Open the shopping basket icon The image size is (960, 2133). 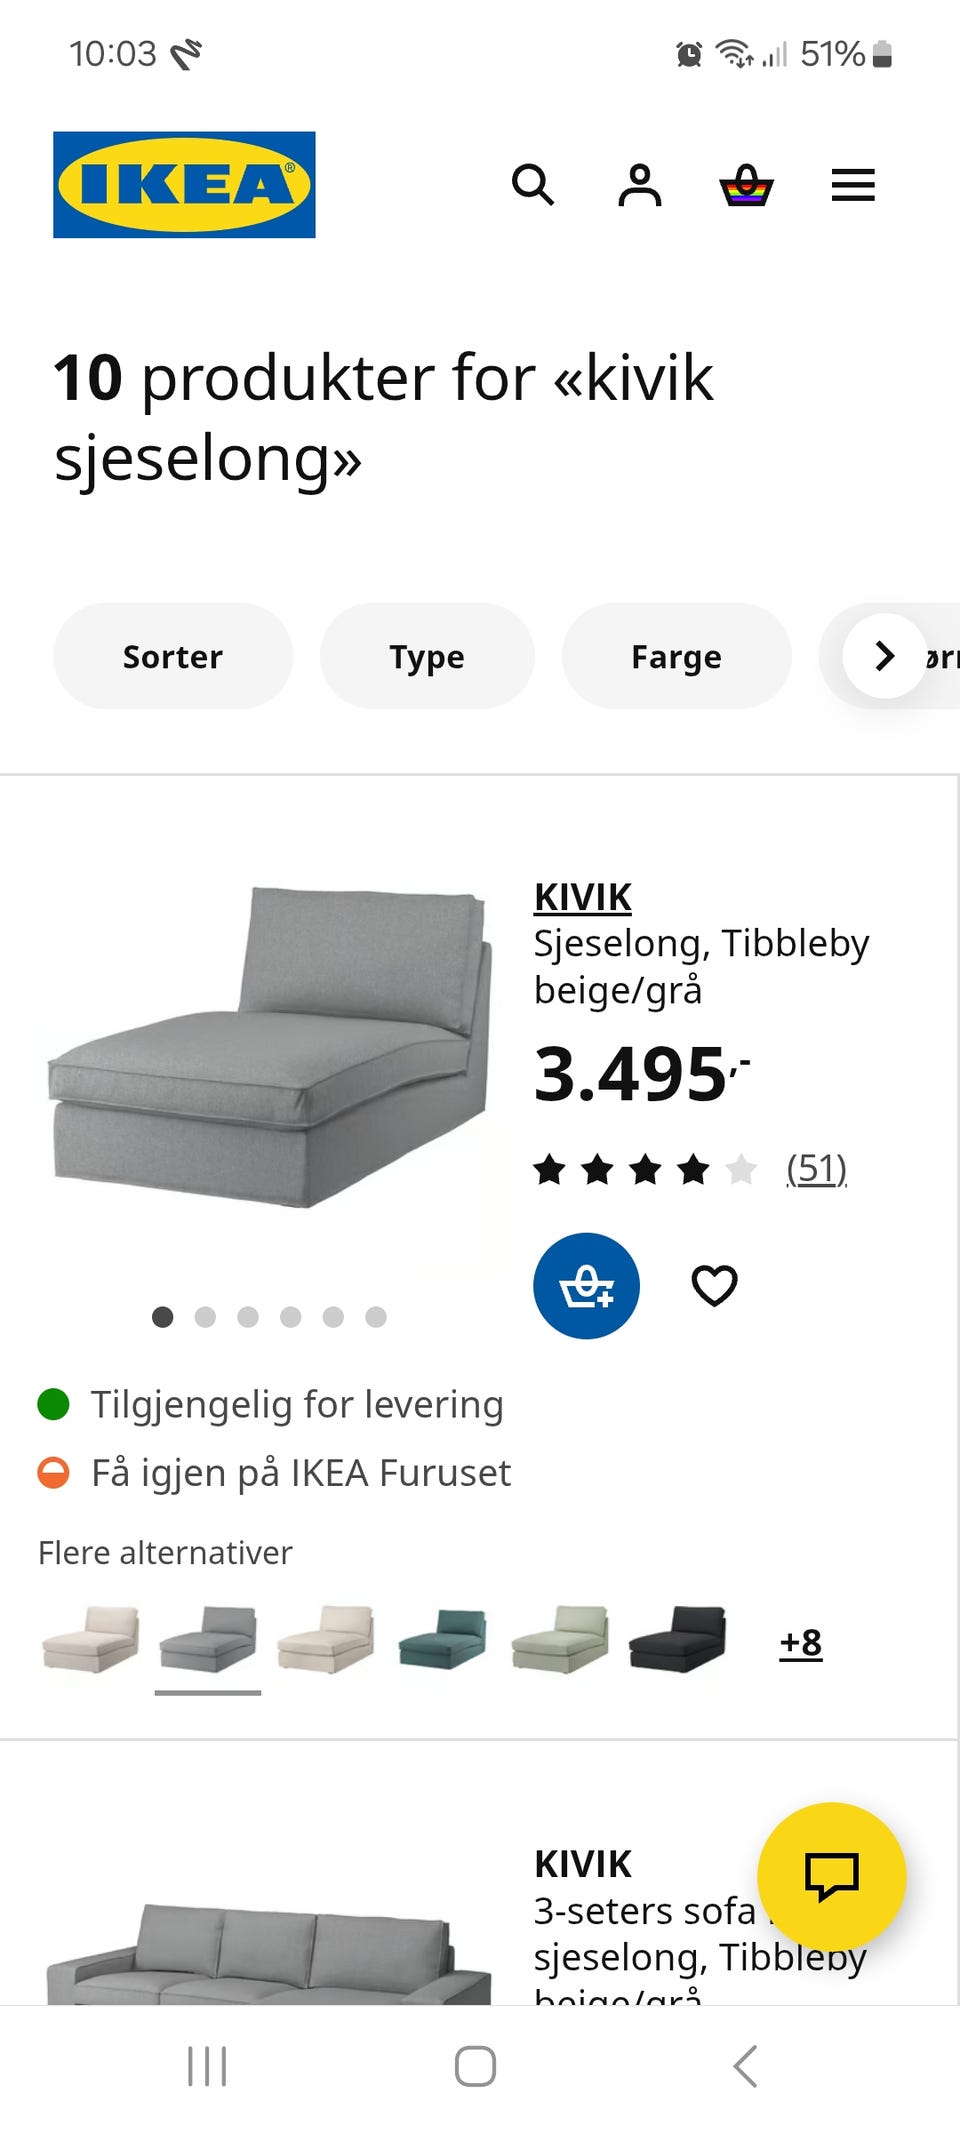(747, 185)
